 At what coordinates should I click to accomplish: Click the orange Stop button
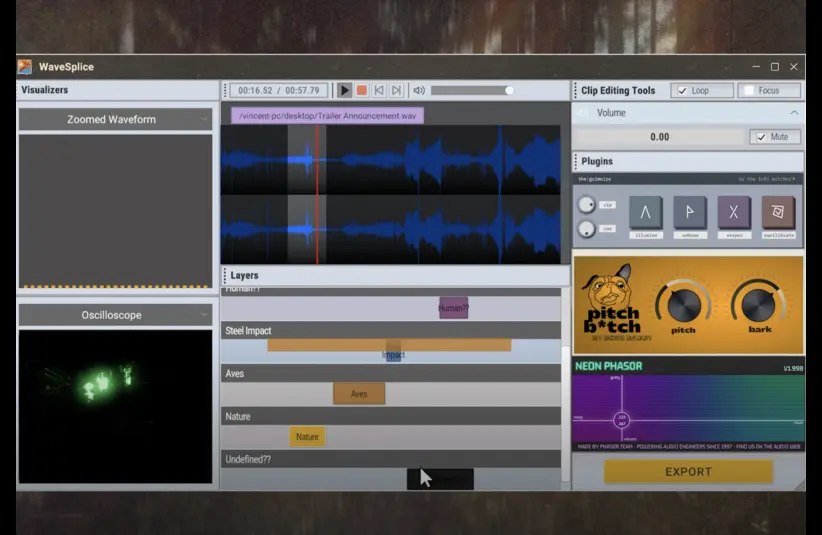point(362,90)
